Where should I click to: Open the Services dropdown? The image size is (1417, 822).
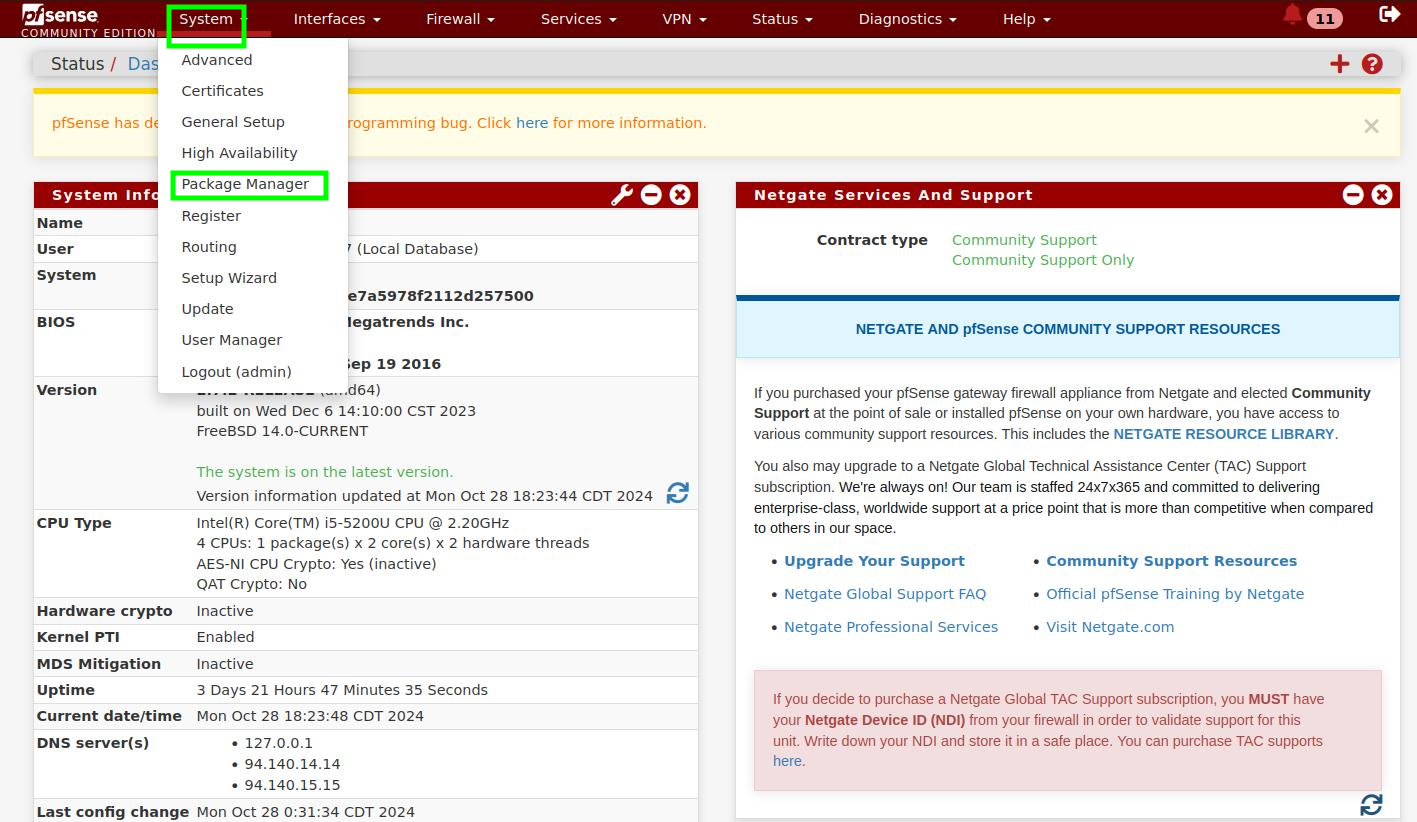point(578,19)
